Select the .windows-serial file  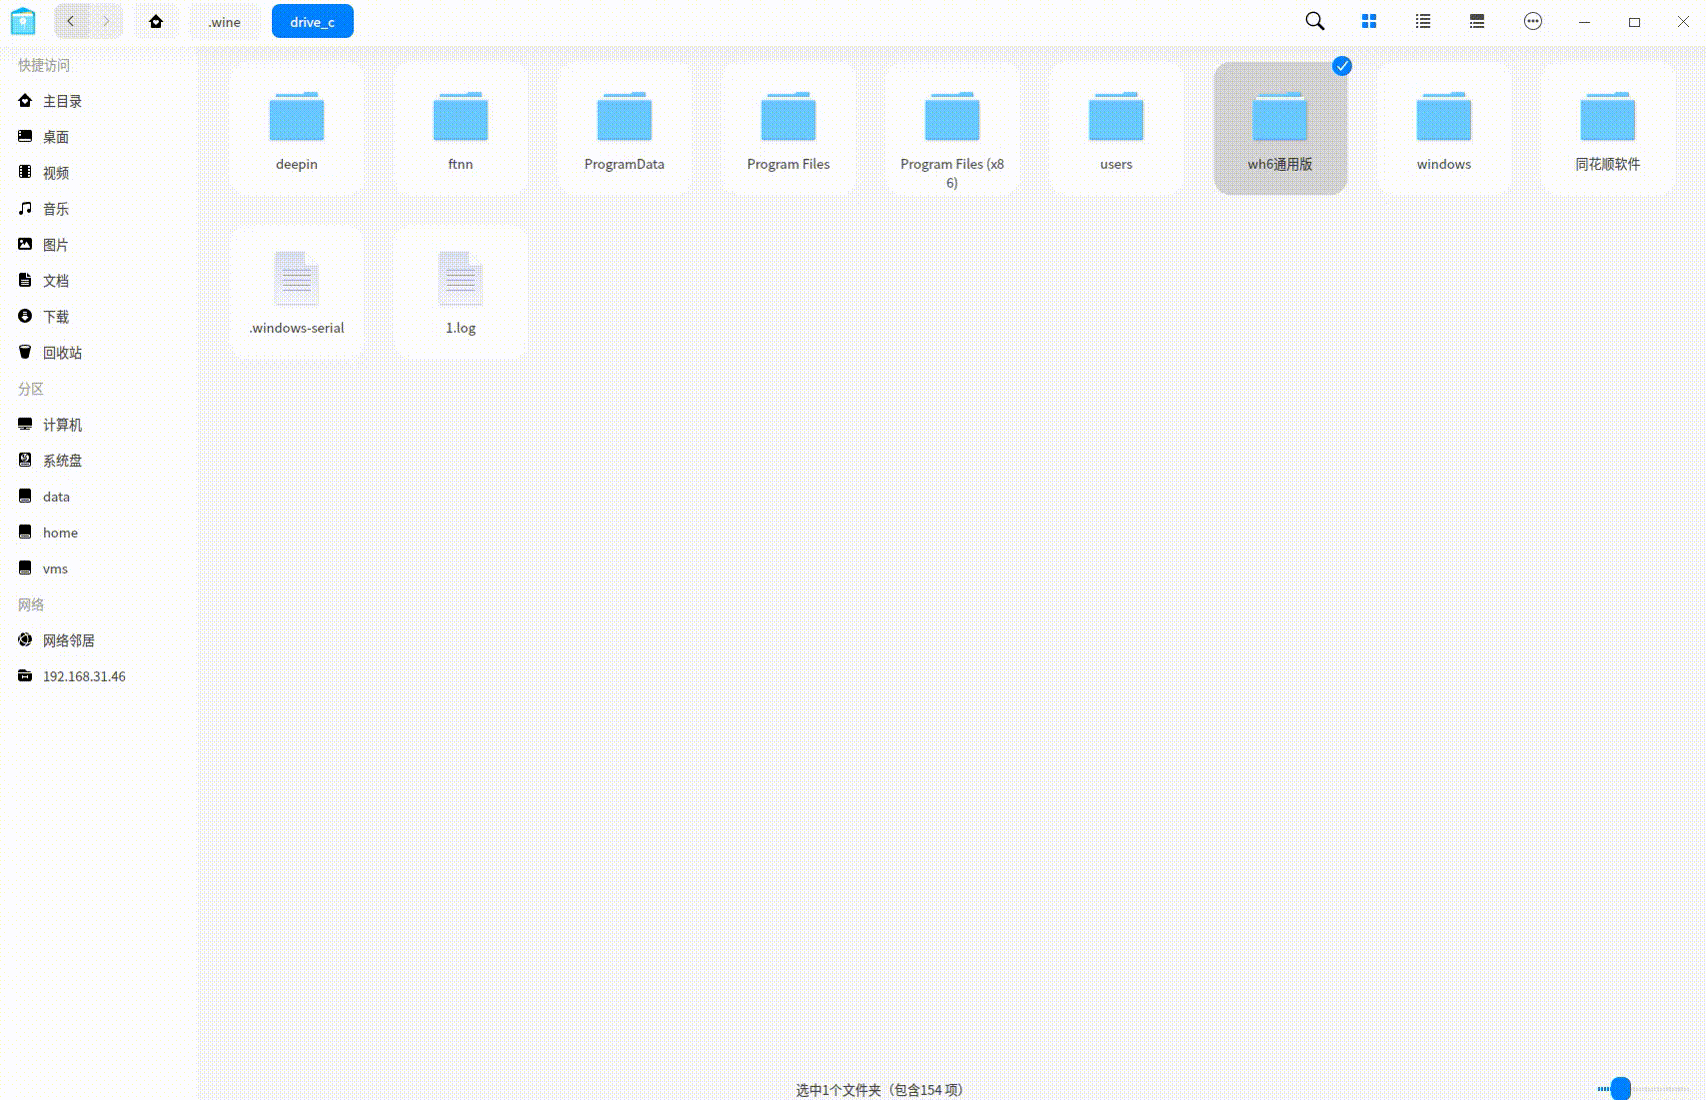pyautogui.click(x=297, y=293)
